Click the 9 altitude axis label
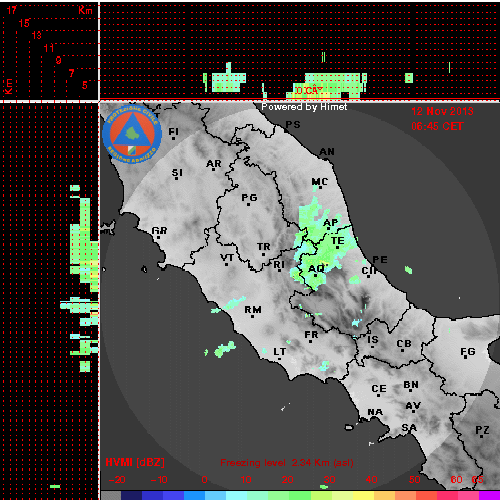This screenshot has height=500, width=500. point(59,60)
